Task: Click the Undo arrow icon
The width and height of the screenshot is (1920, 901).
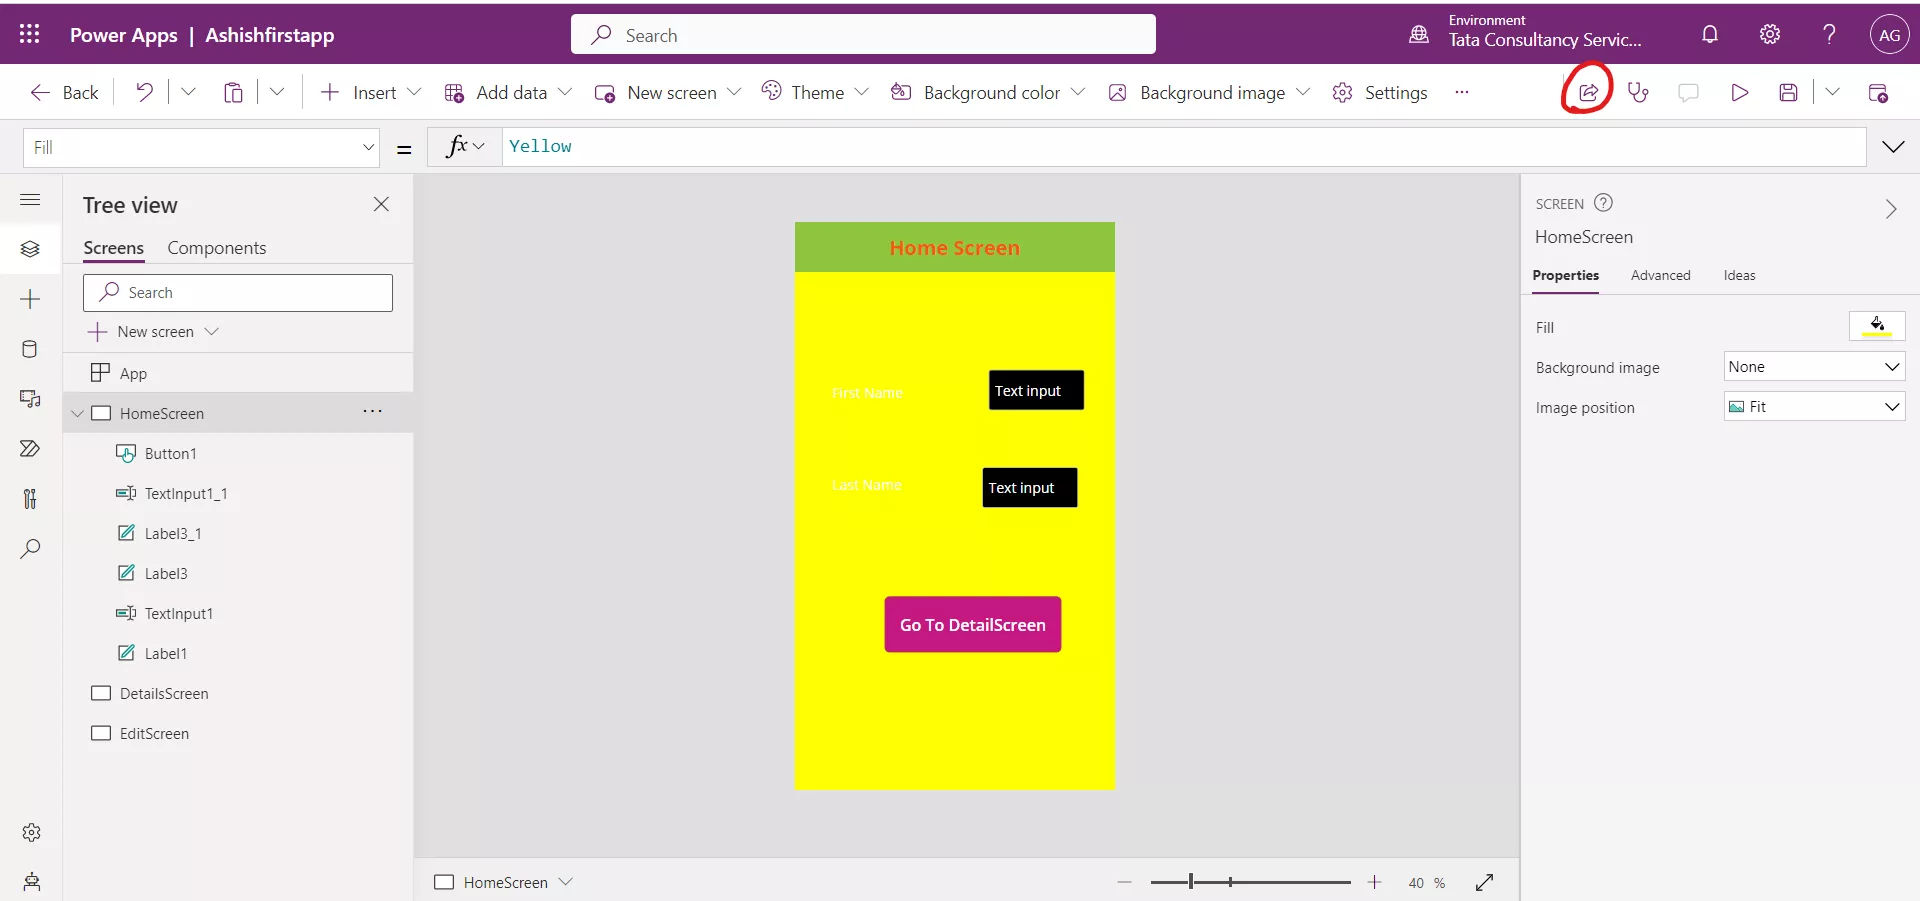Action: [144, 93]
